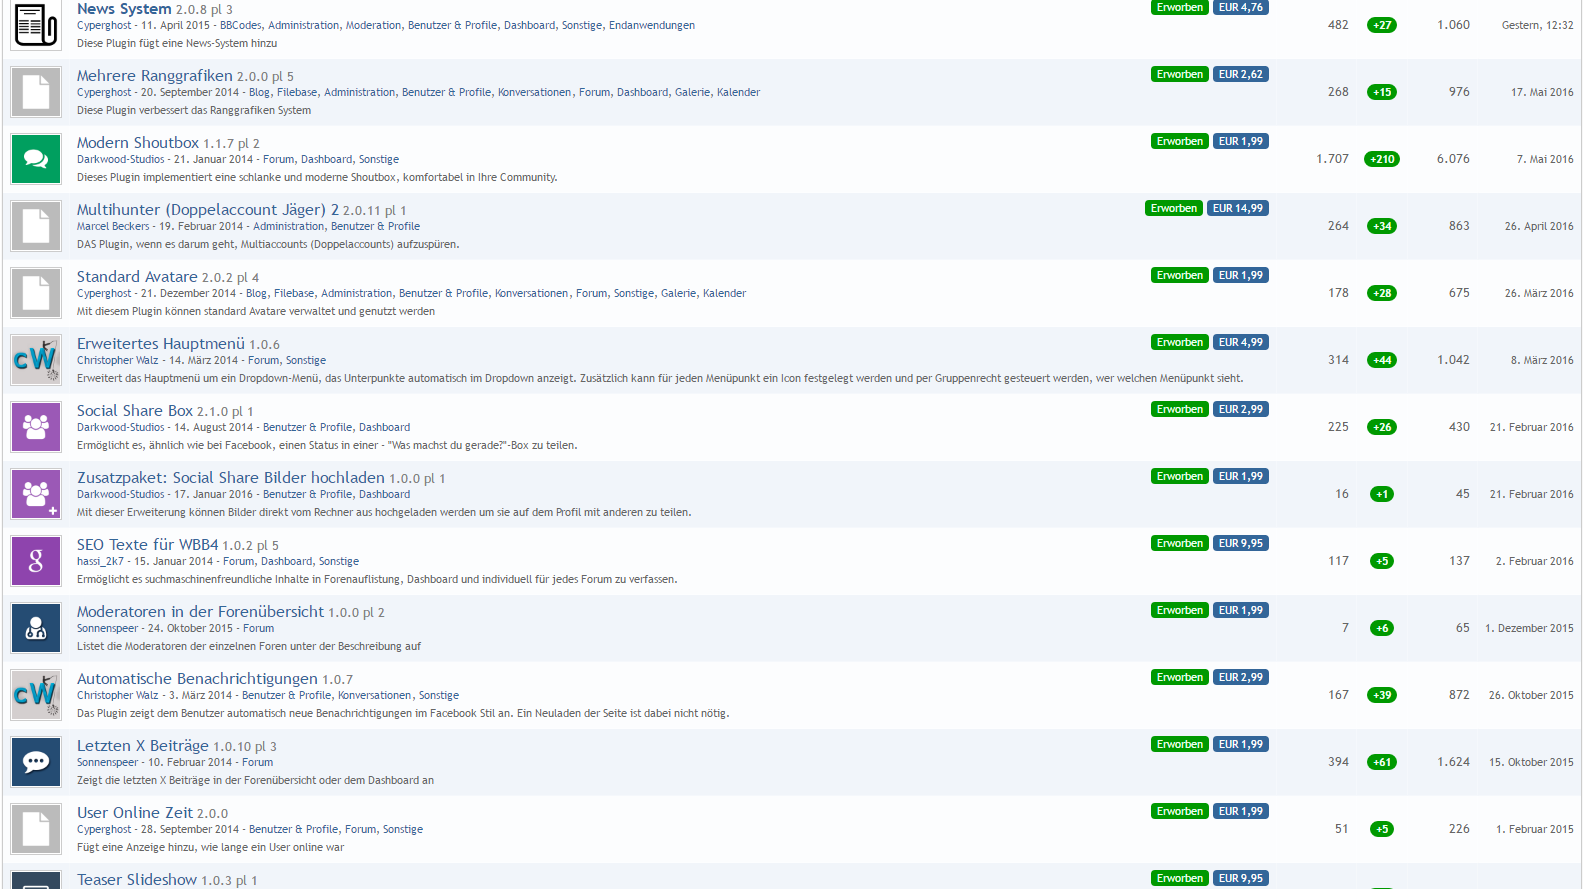Click the purple Social Share Box icon

click(x=36, y=427)
